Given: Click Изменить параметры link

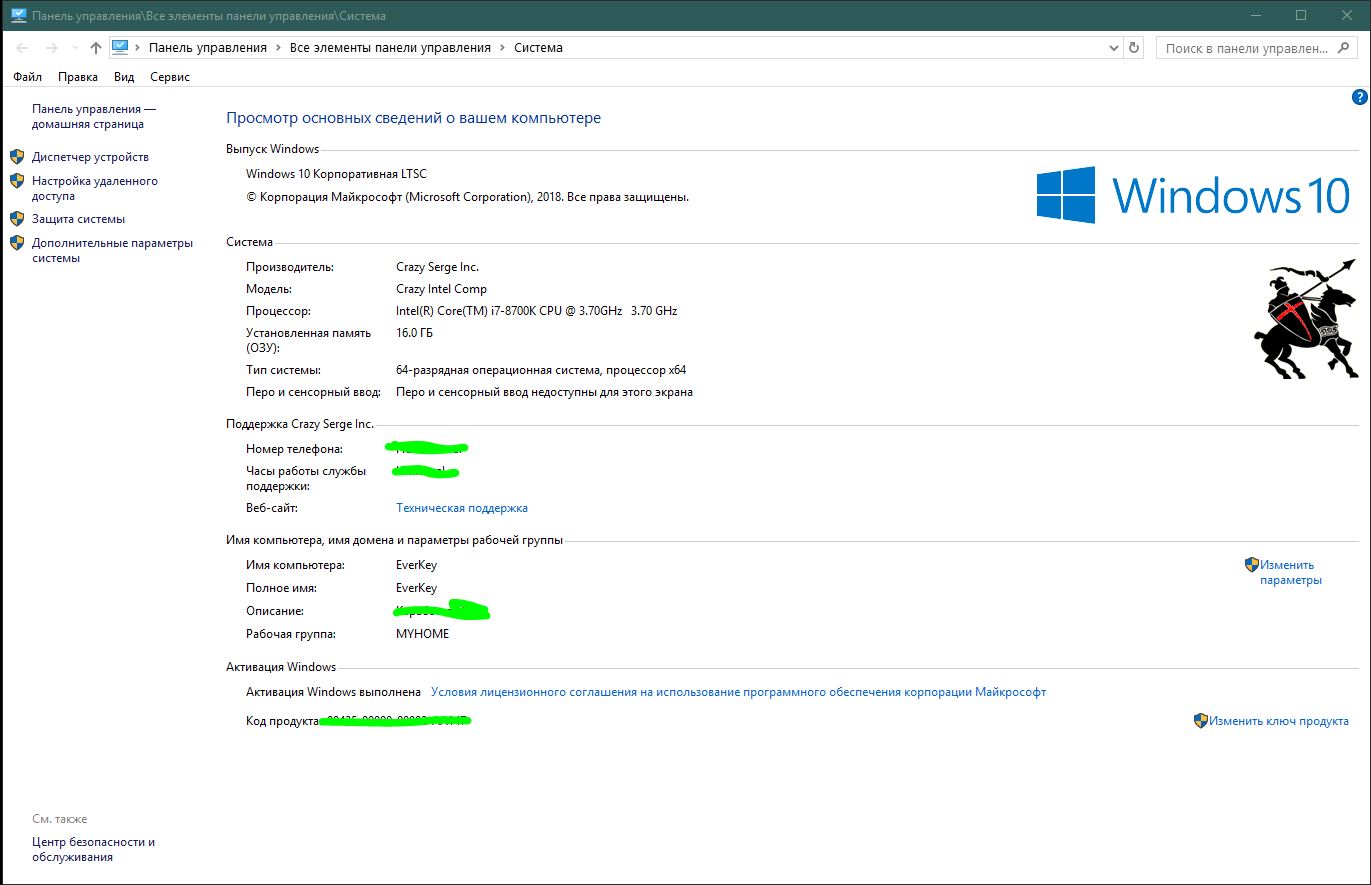Looking at the screenshot, I should pyautogui.click(x=1291, y=572).
